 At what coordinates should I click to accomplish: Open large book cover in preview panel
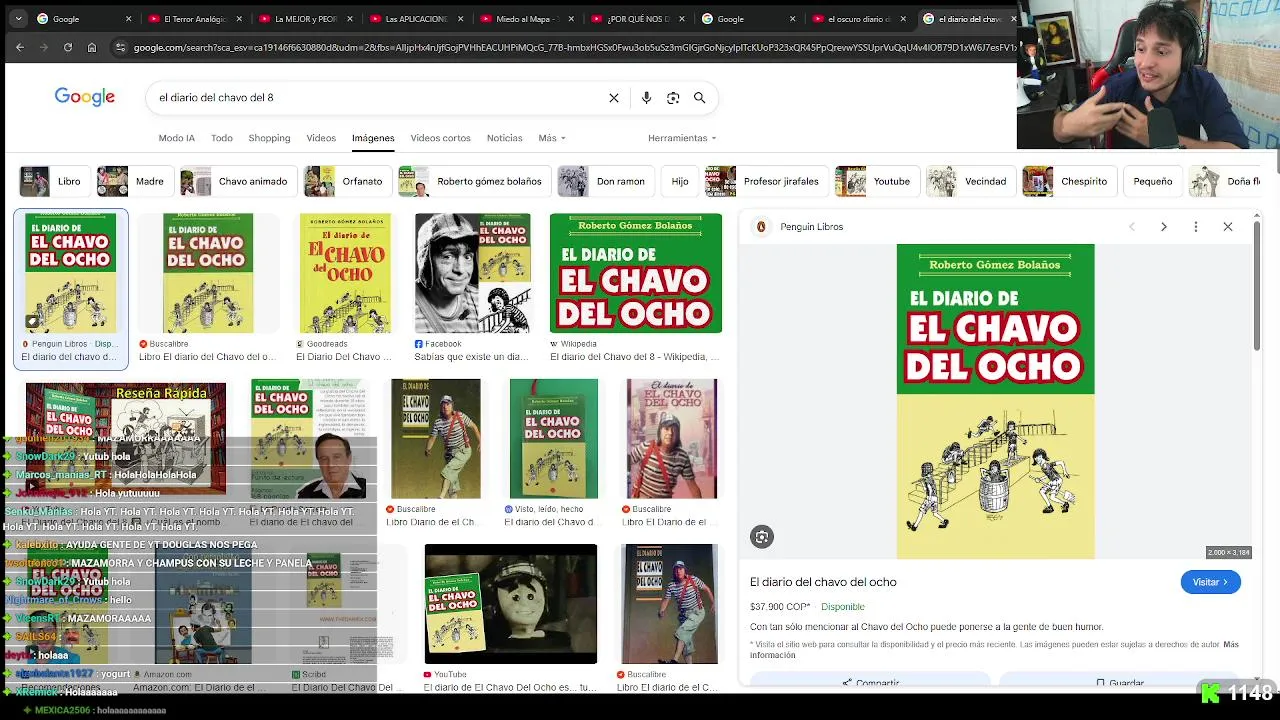995,401
